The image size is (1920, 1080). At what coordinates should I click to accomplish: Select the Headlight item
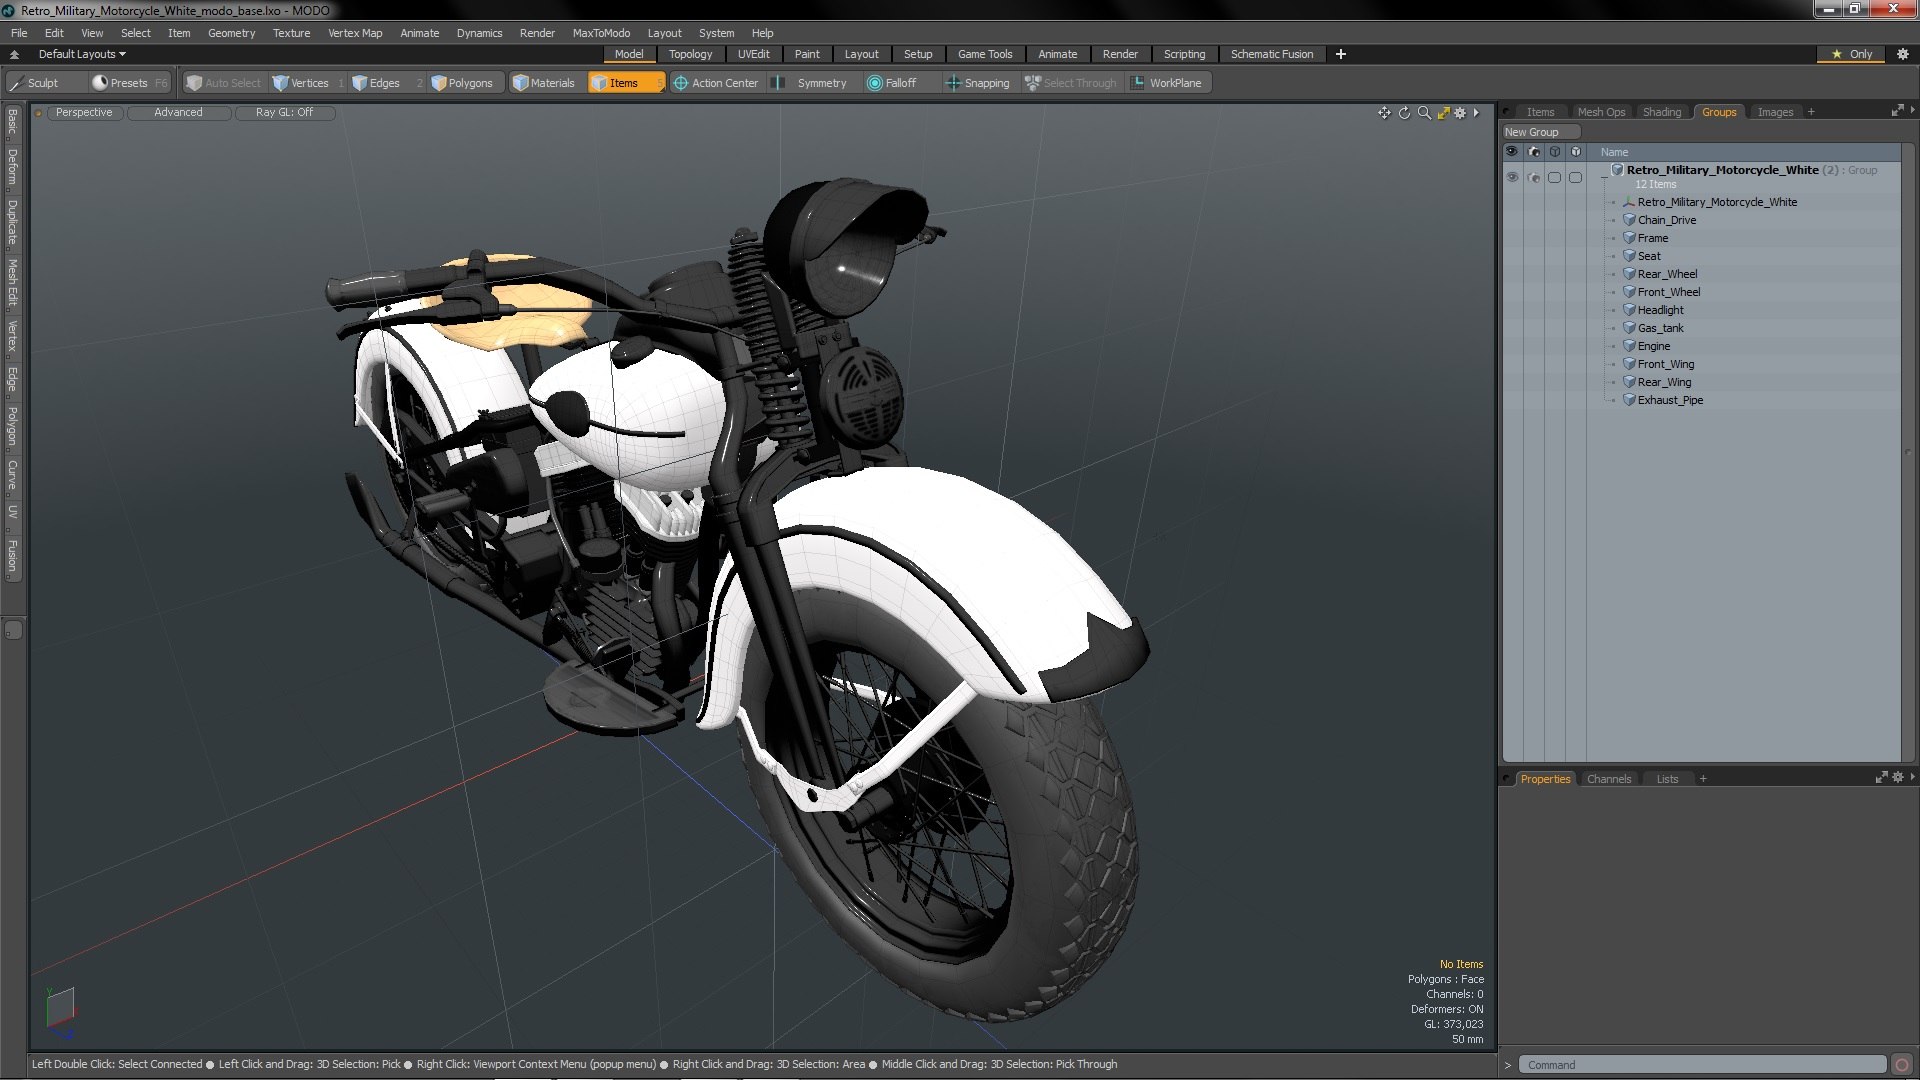[1660, 310]
